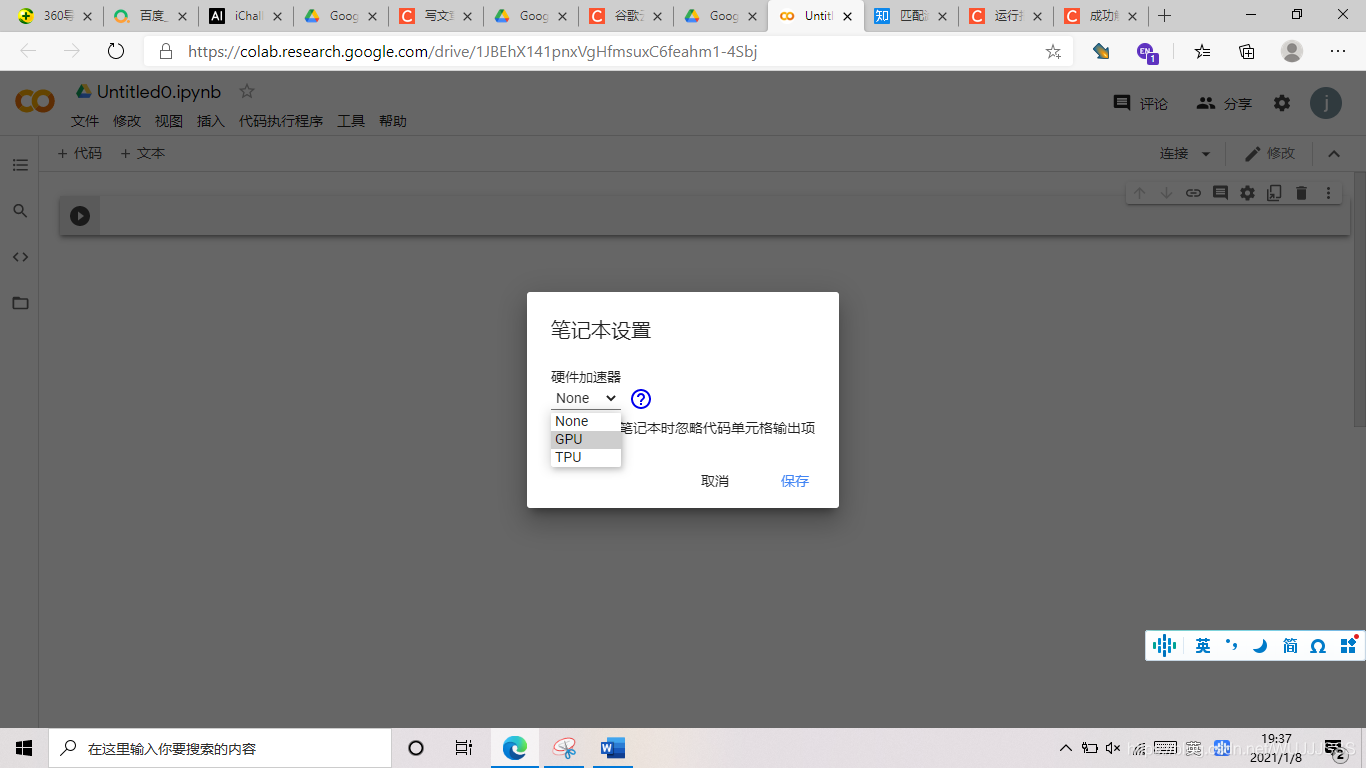The height and width of the screenshot is (768, 1366).
Task: Click the IME voice input icon
Action: coord(1164,645)
